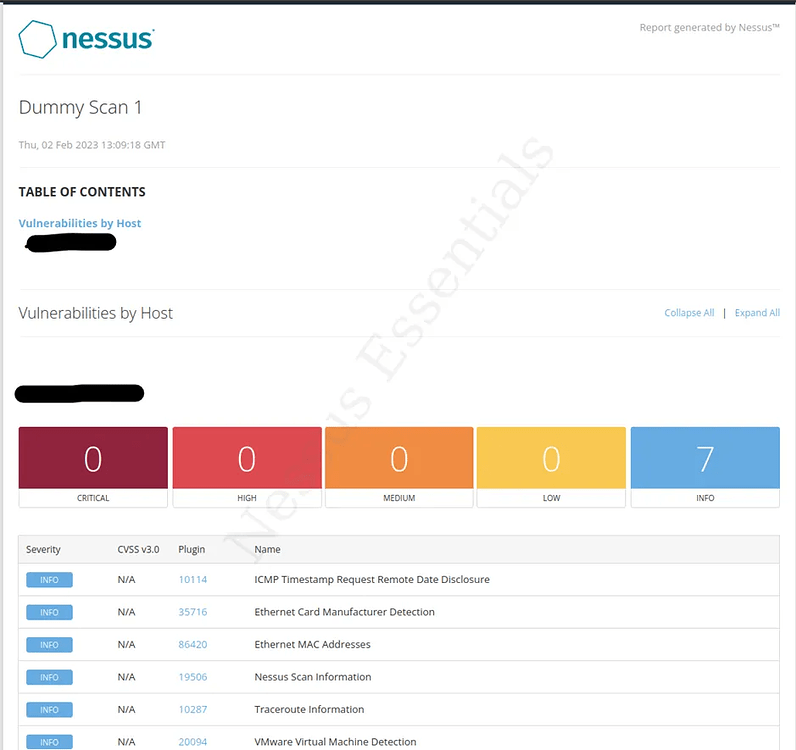Open plugin 20094 link

[x=193, y=742]
